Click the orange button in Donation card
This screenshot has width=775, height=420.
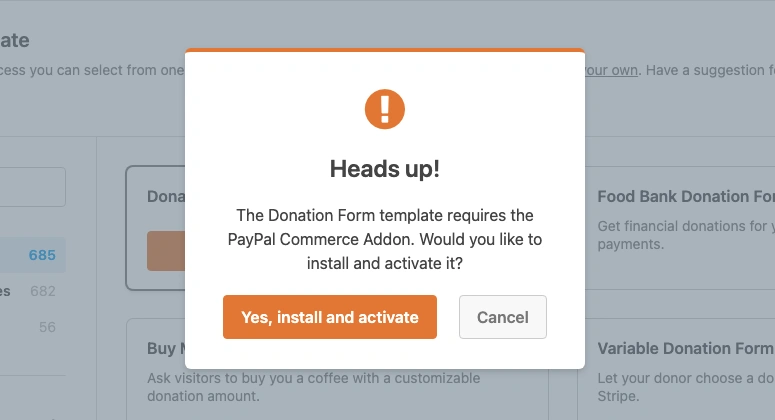point(166,251)
